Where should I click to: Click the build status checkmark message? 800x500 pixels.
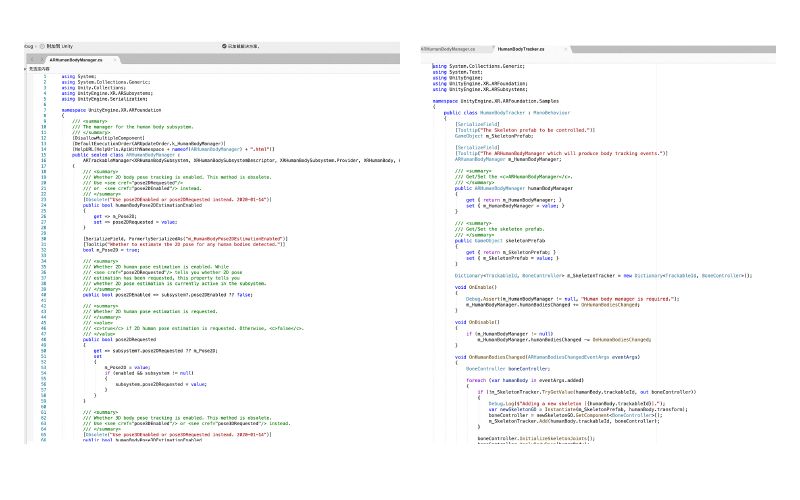(x=240, y=46)
